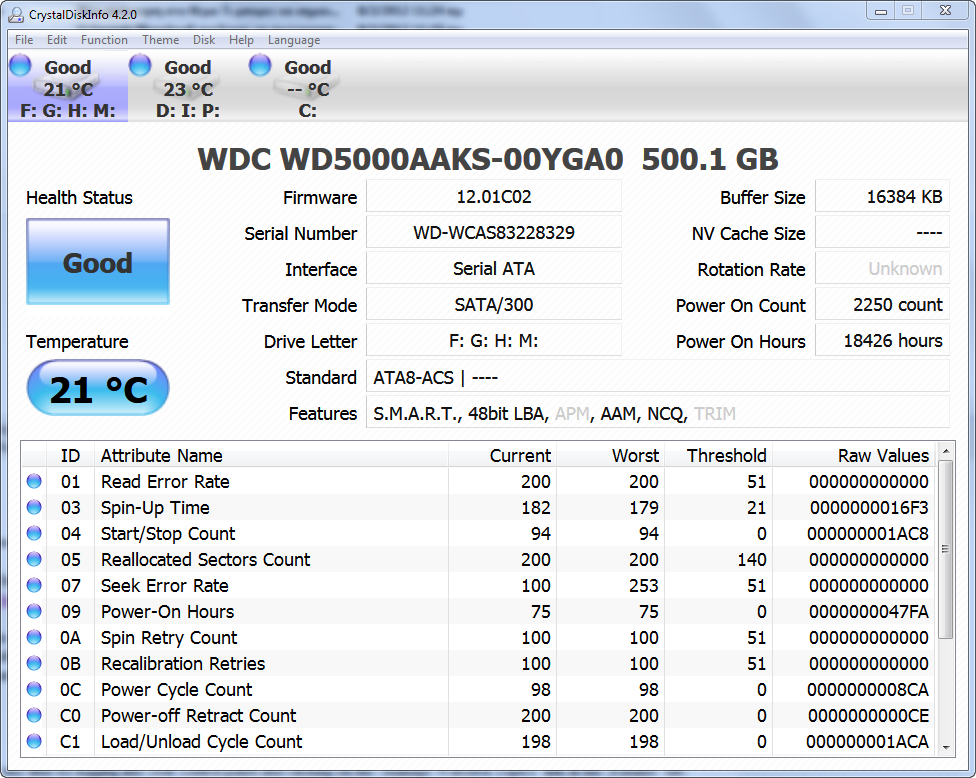Select the Power-On Hours attribute name

tap(167, 612)
